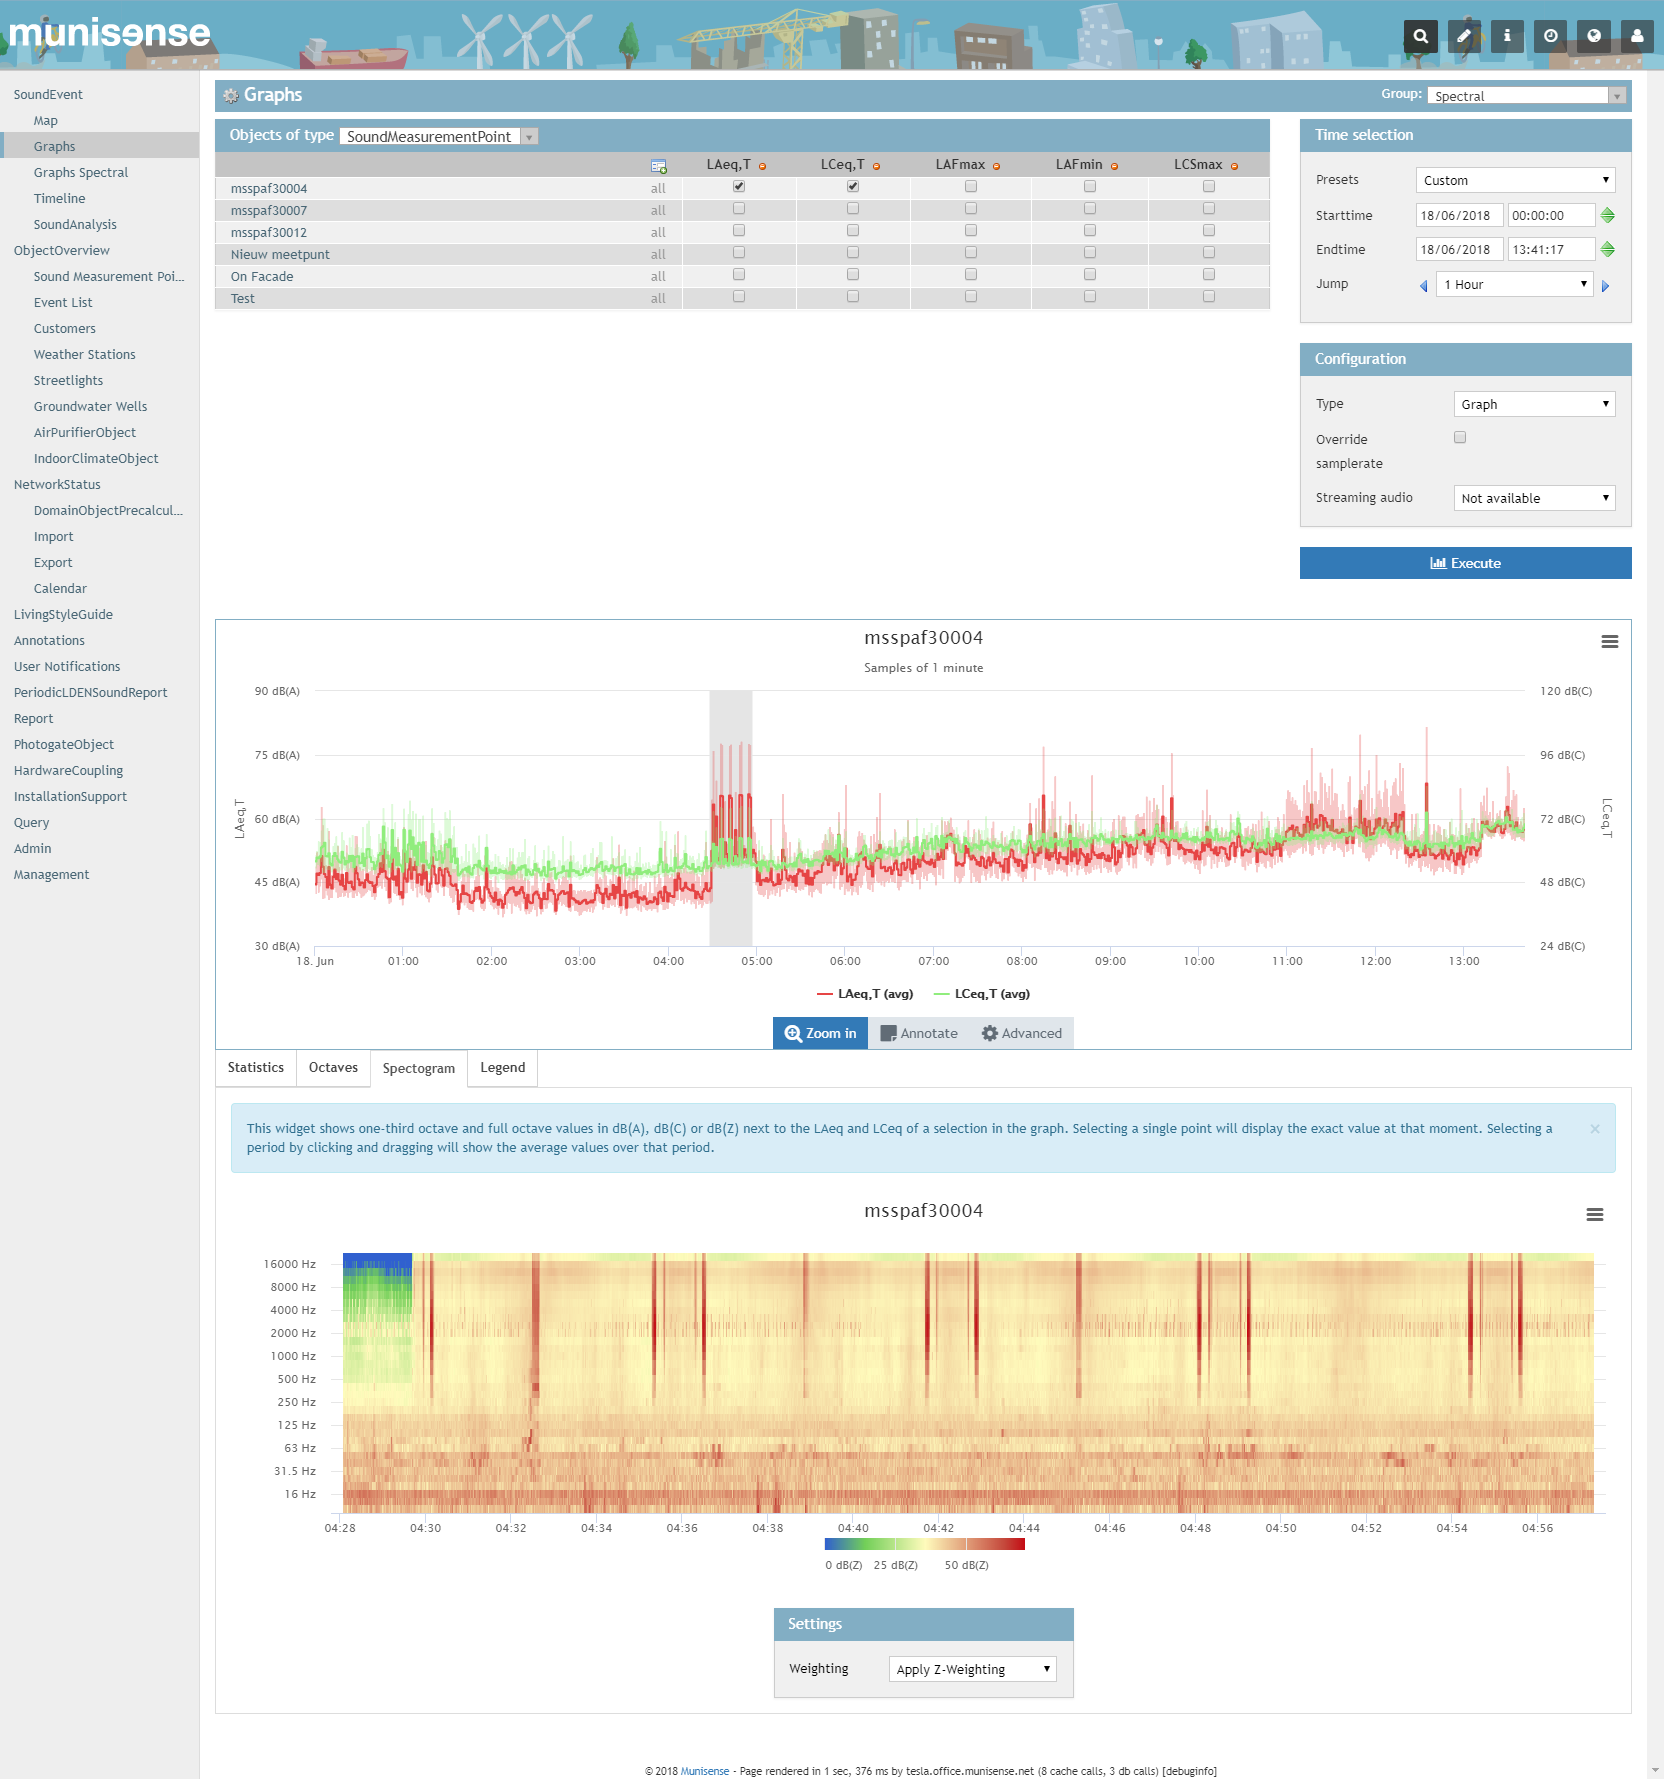Screen dimensions: 1664x1779
Task: Click the Execute button
Action: tap(1464, 563)
